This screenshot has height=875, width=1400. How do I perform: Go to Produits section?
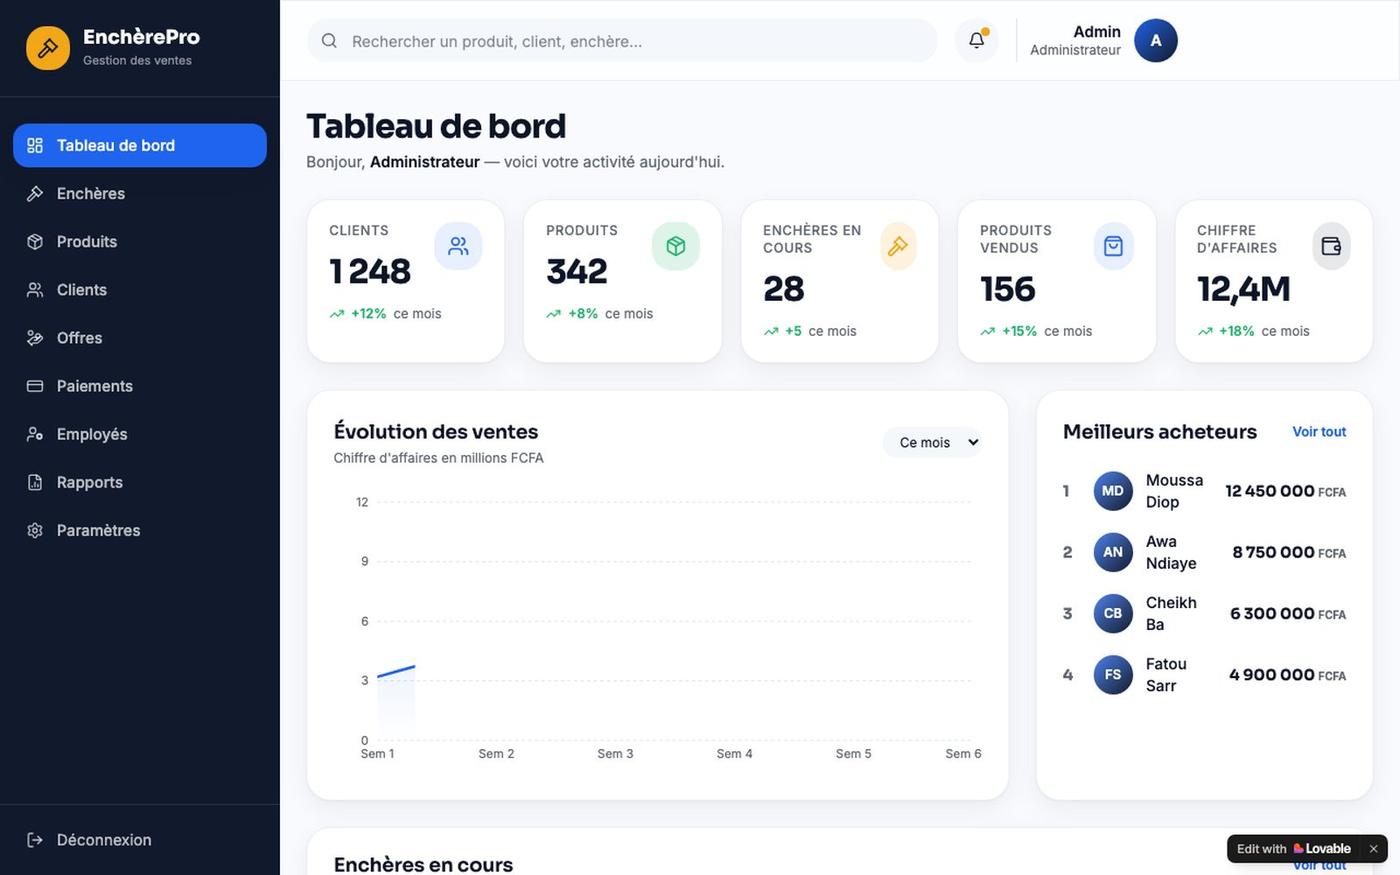140,242
